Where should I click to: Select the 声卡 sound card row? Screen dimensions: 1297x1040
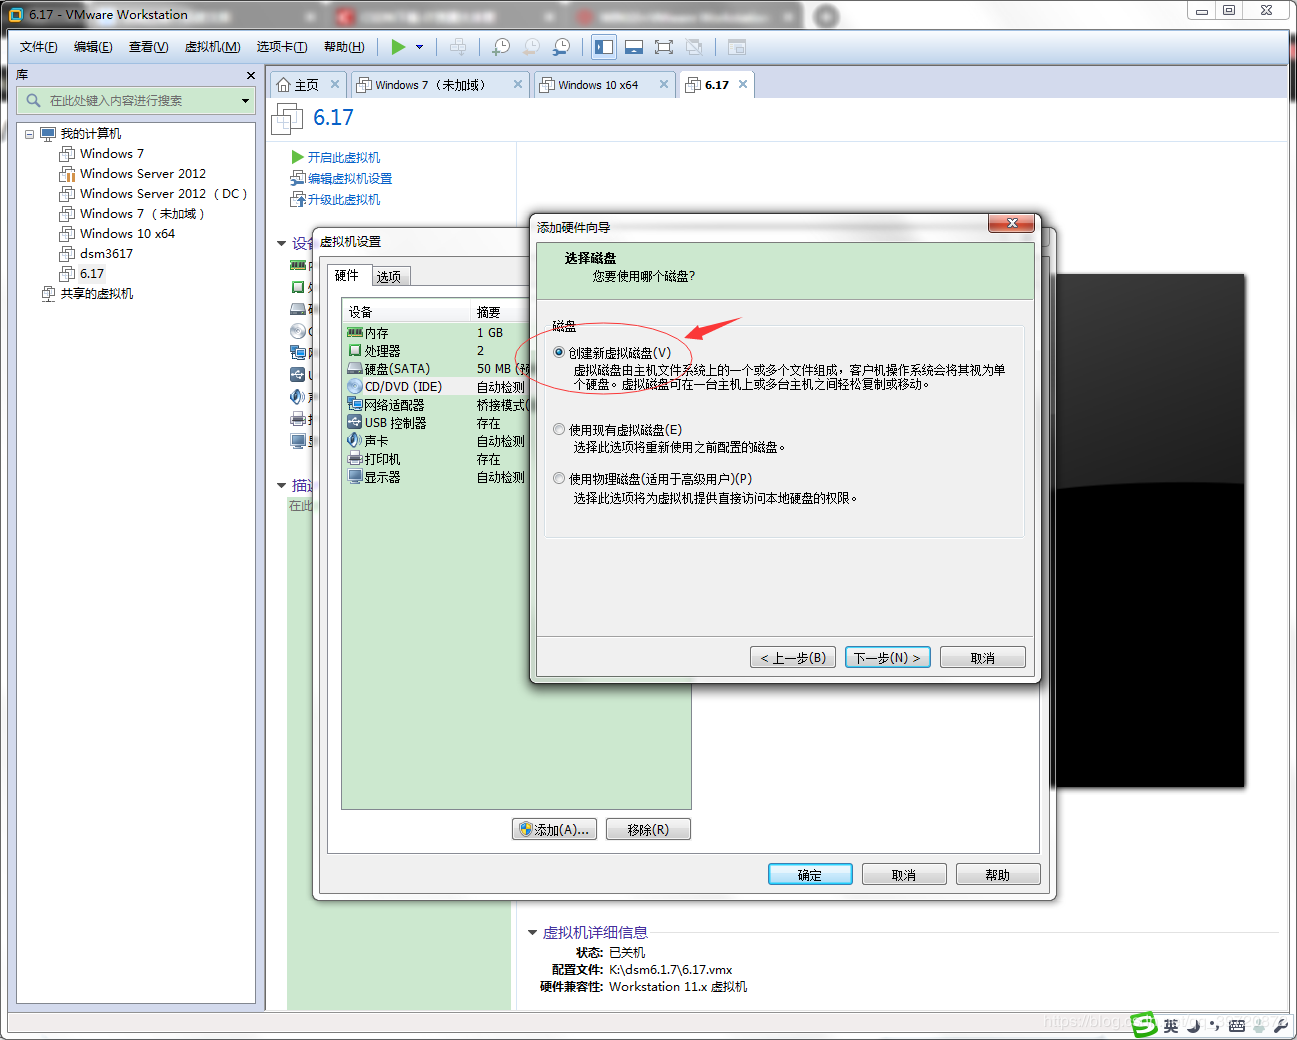click(x=436, y=441)
